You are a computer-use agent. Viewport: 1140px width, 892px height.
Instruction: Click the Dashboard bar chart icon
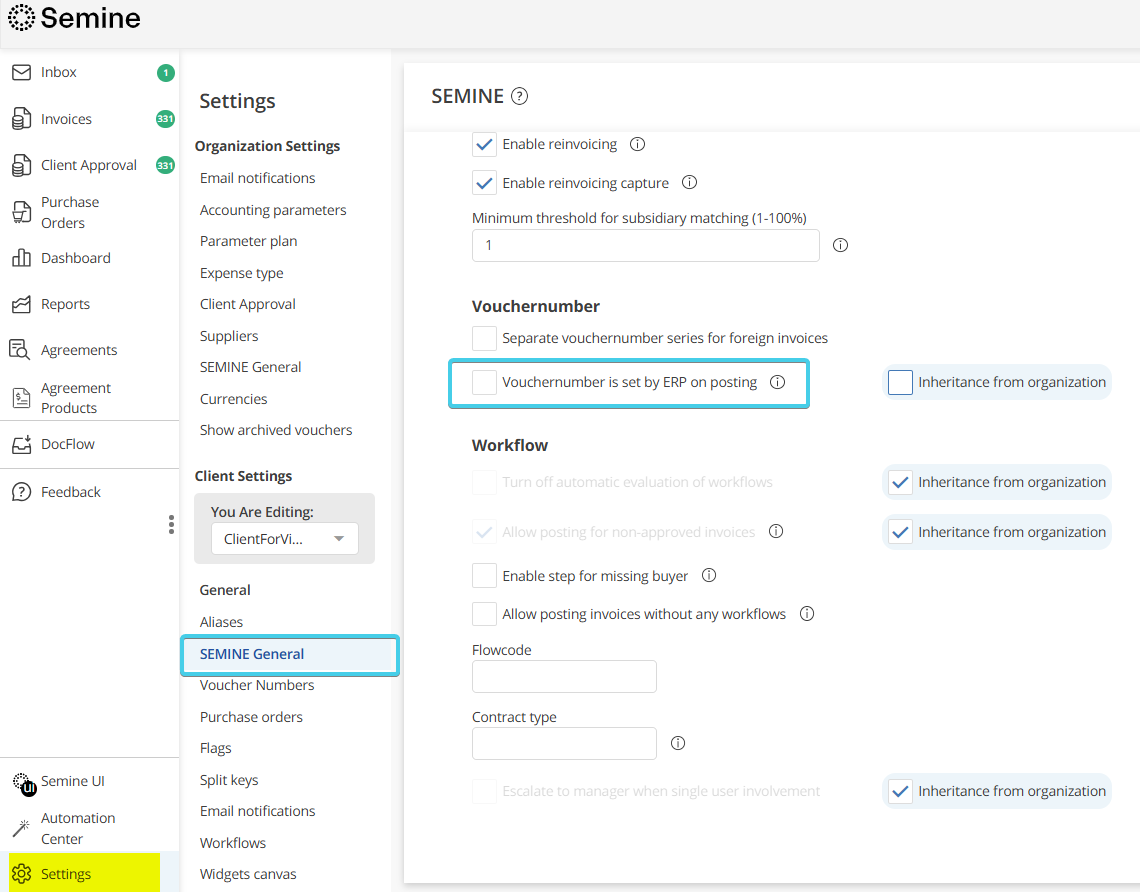(x=21, y=258)
